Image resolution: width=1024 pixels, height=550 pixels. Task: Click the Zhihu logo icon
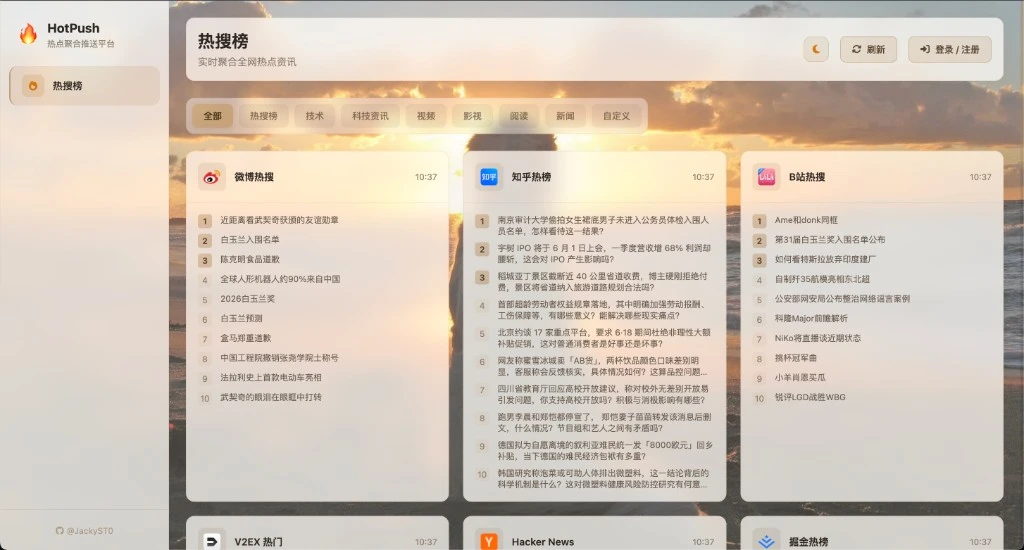pyautogui.click(x=488, y=177)
